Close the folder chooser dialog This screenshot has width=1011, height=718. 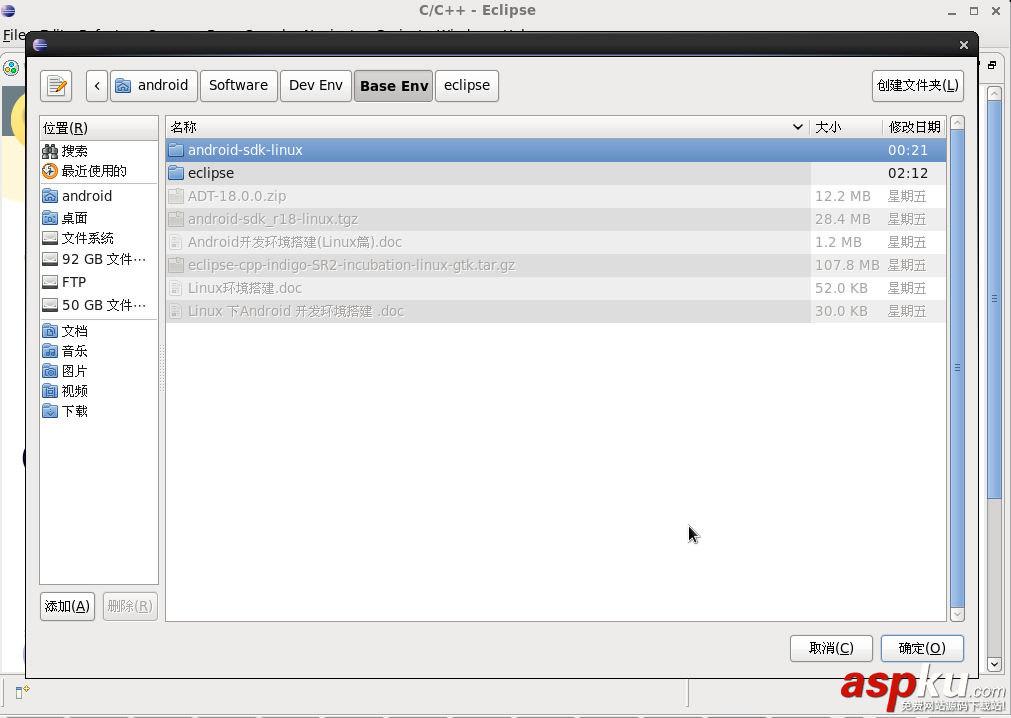[x=963, y=44]
